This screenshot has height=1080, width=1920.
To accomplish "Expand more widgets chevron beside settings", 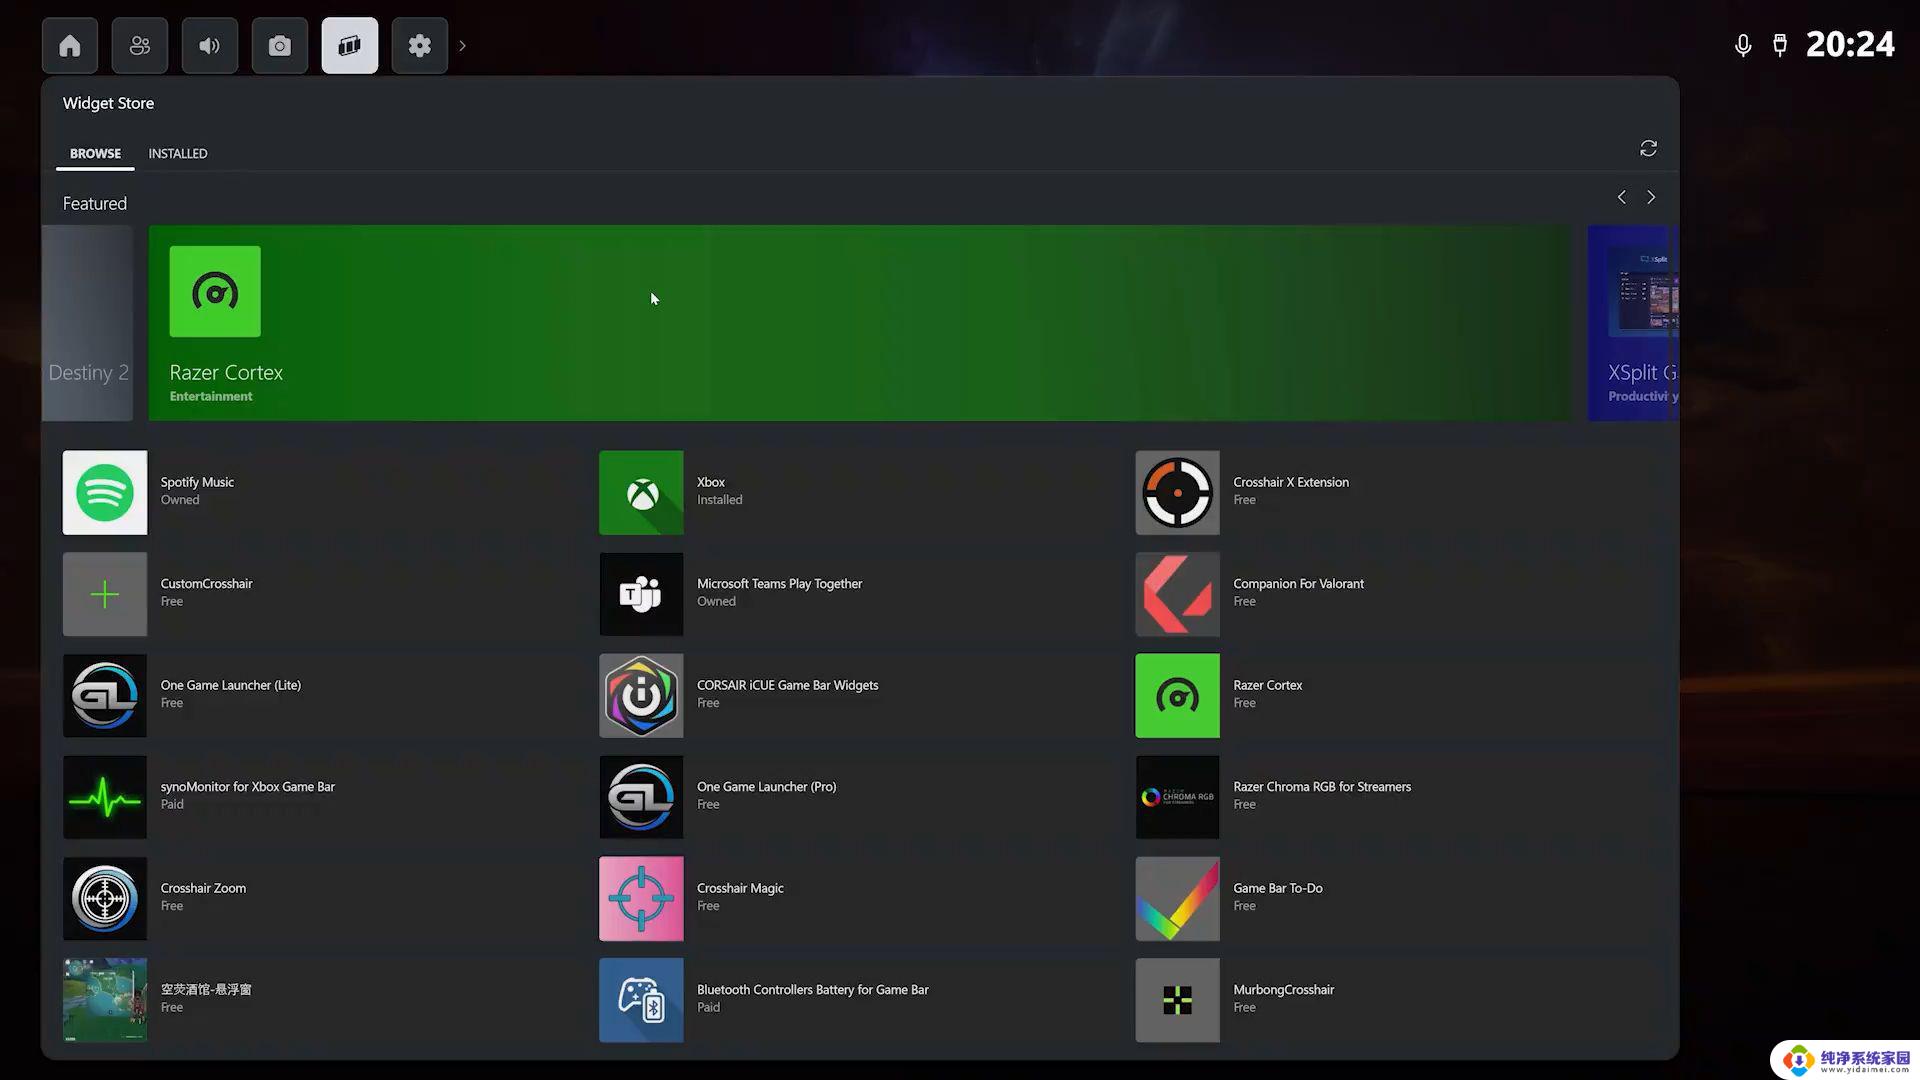I will (x=462, y=45).
